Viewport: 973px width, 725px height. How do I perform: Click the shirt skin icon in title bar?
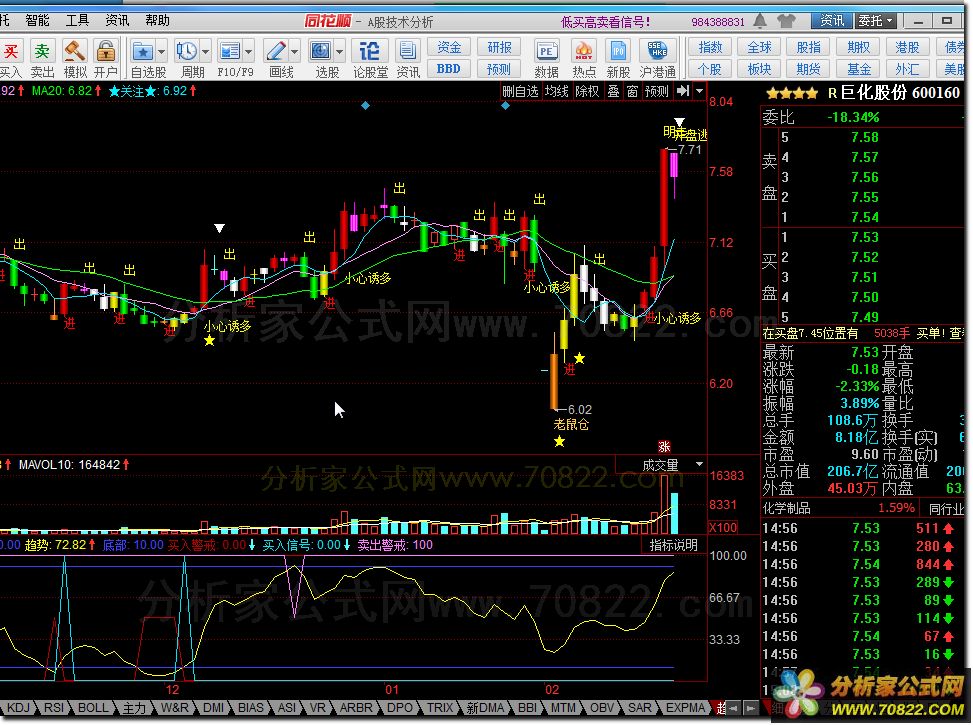point(786,21)
